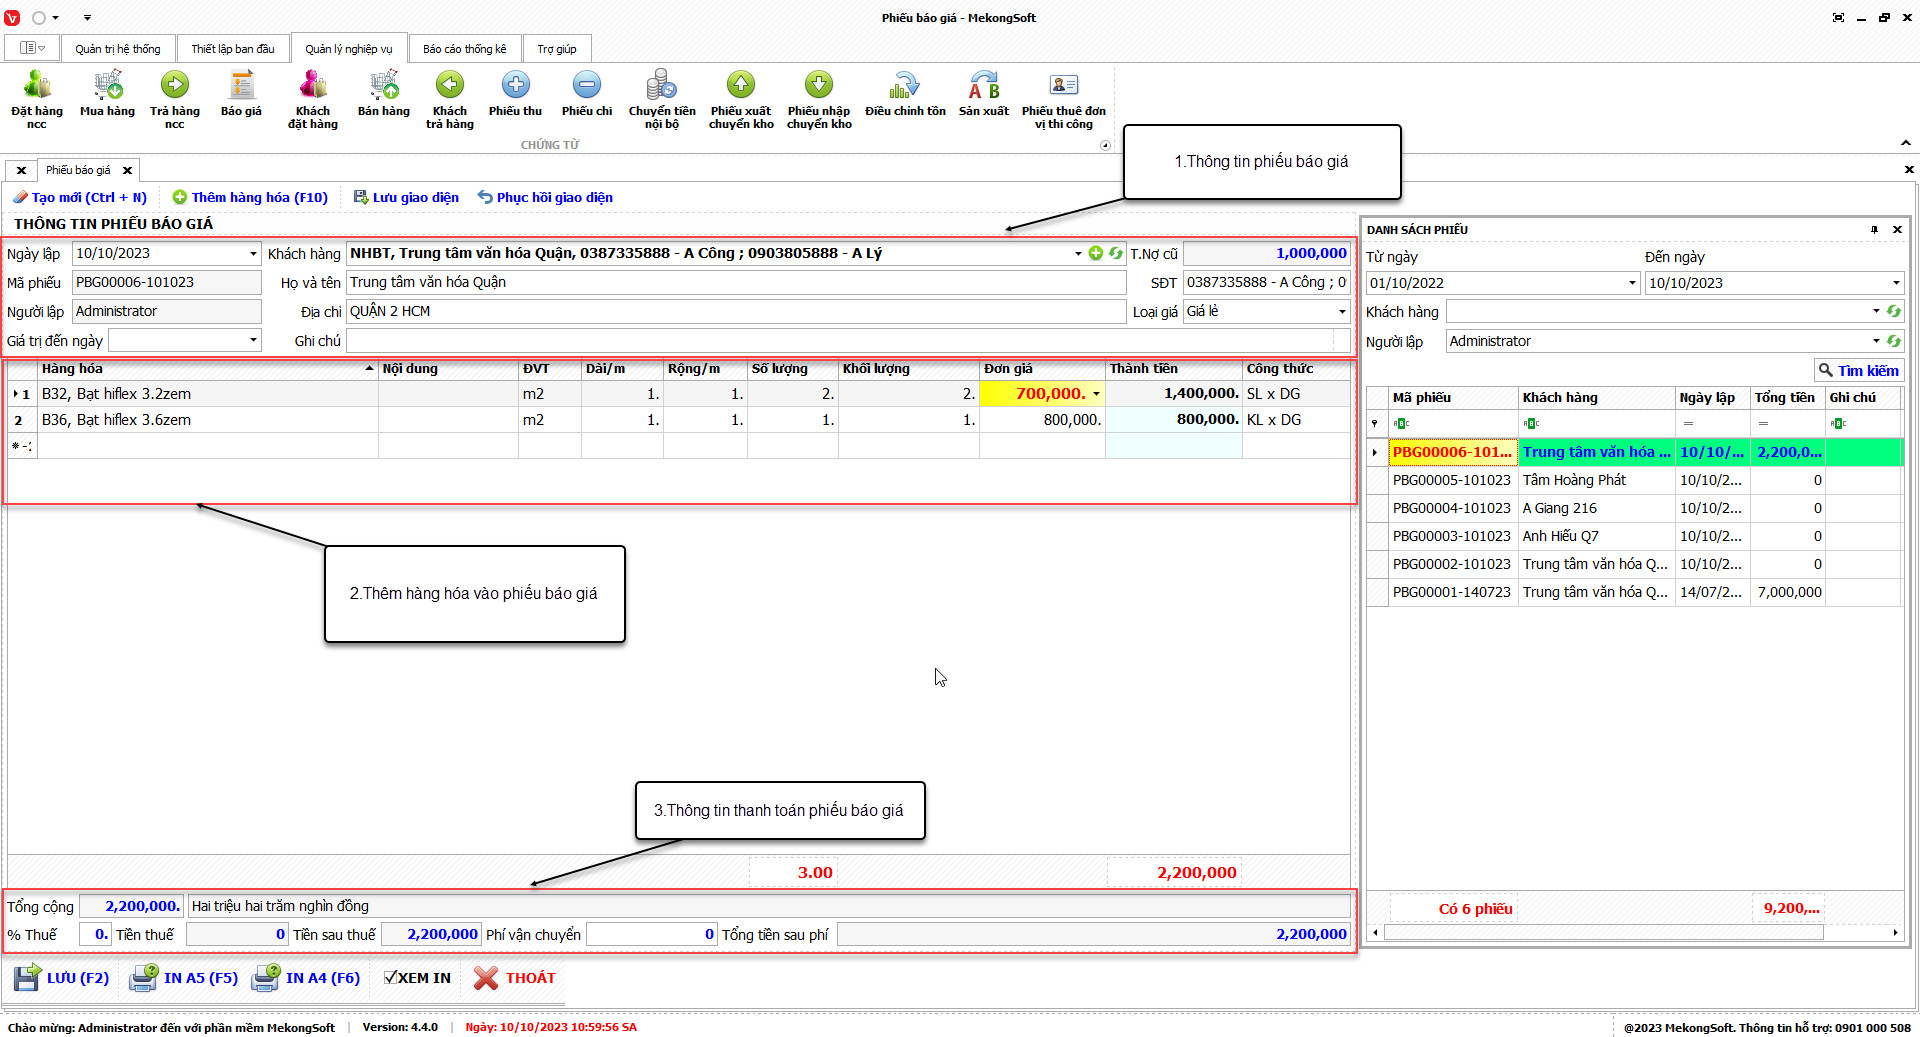Viewport: 1920px width, 1037px height.
Task: Expand the Giá trị đến ngày dropdown
Action: (253, 341)
